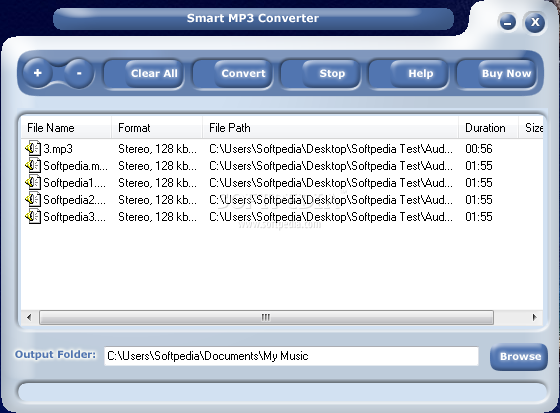Click the horizontal scrollbar right arrow

pyautogui.click(x=534, y=317)
